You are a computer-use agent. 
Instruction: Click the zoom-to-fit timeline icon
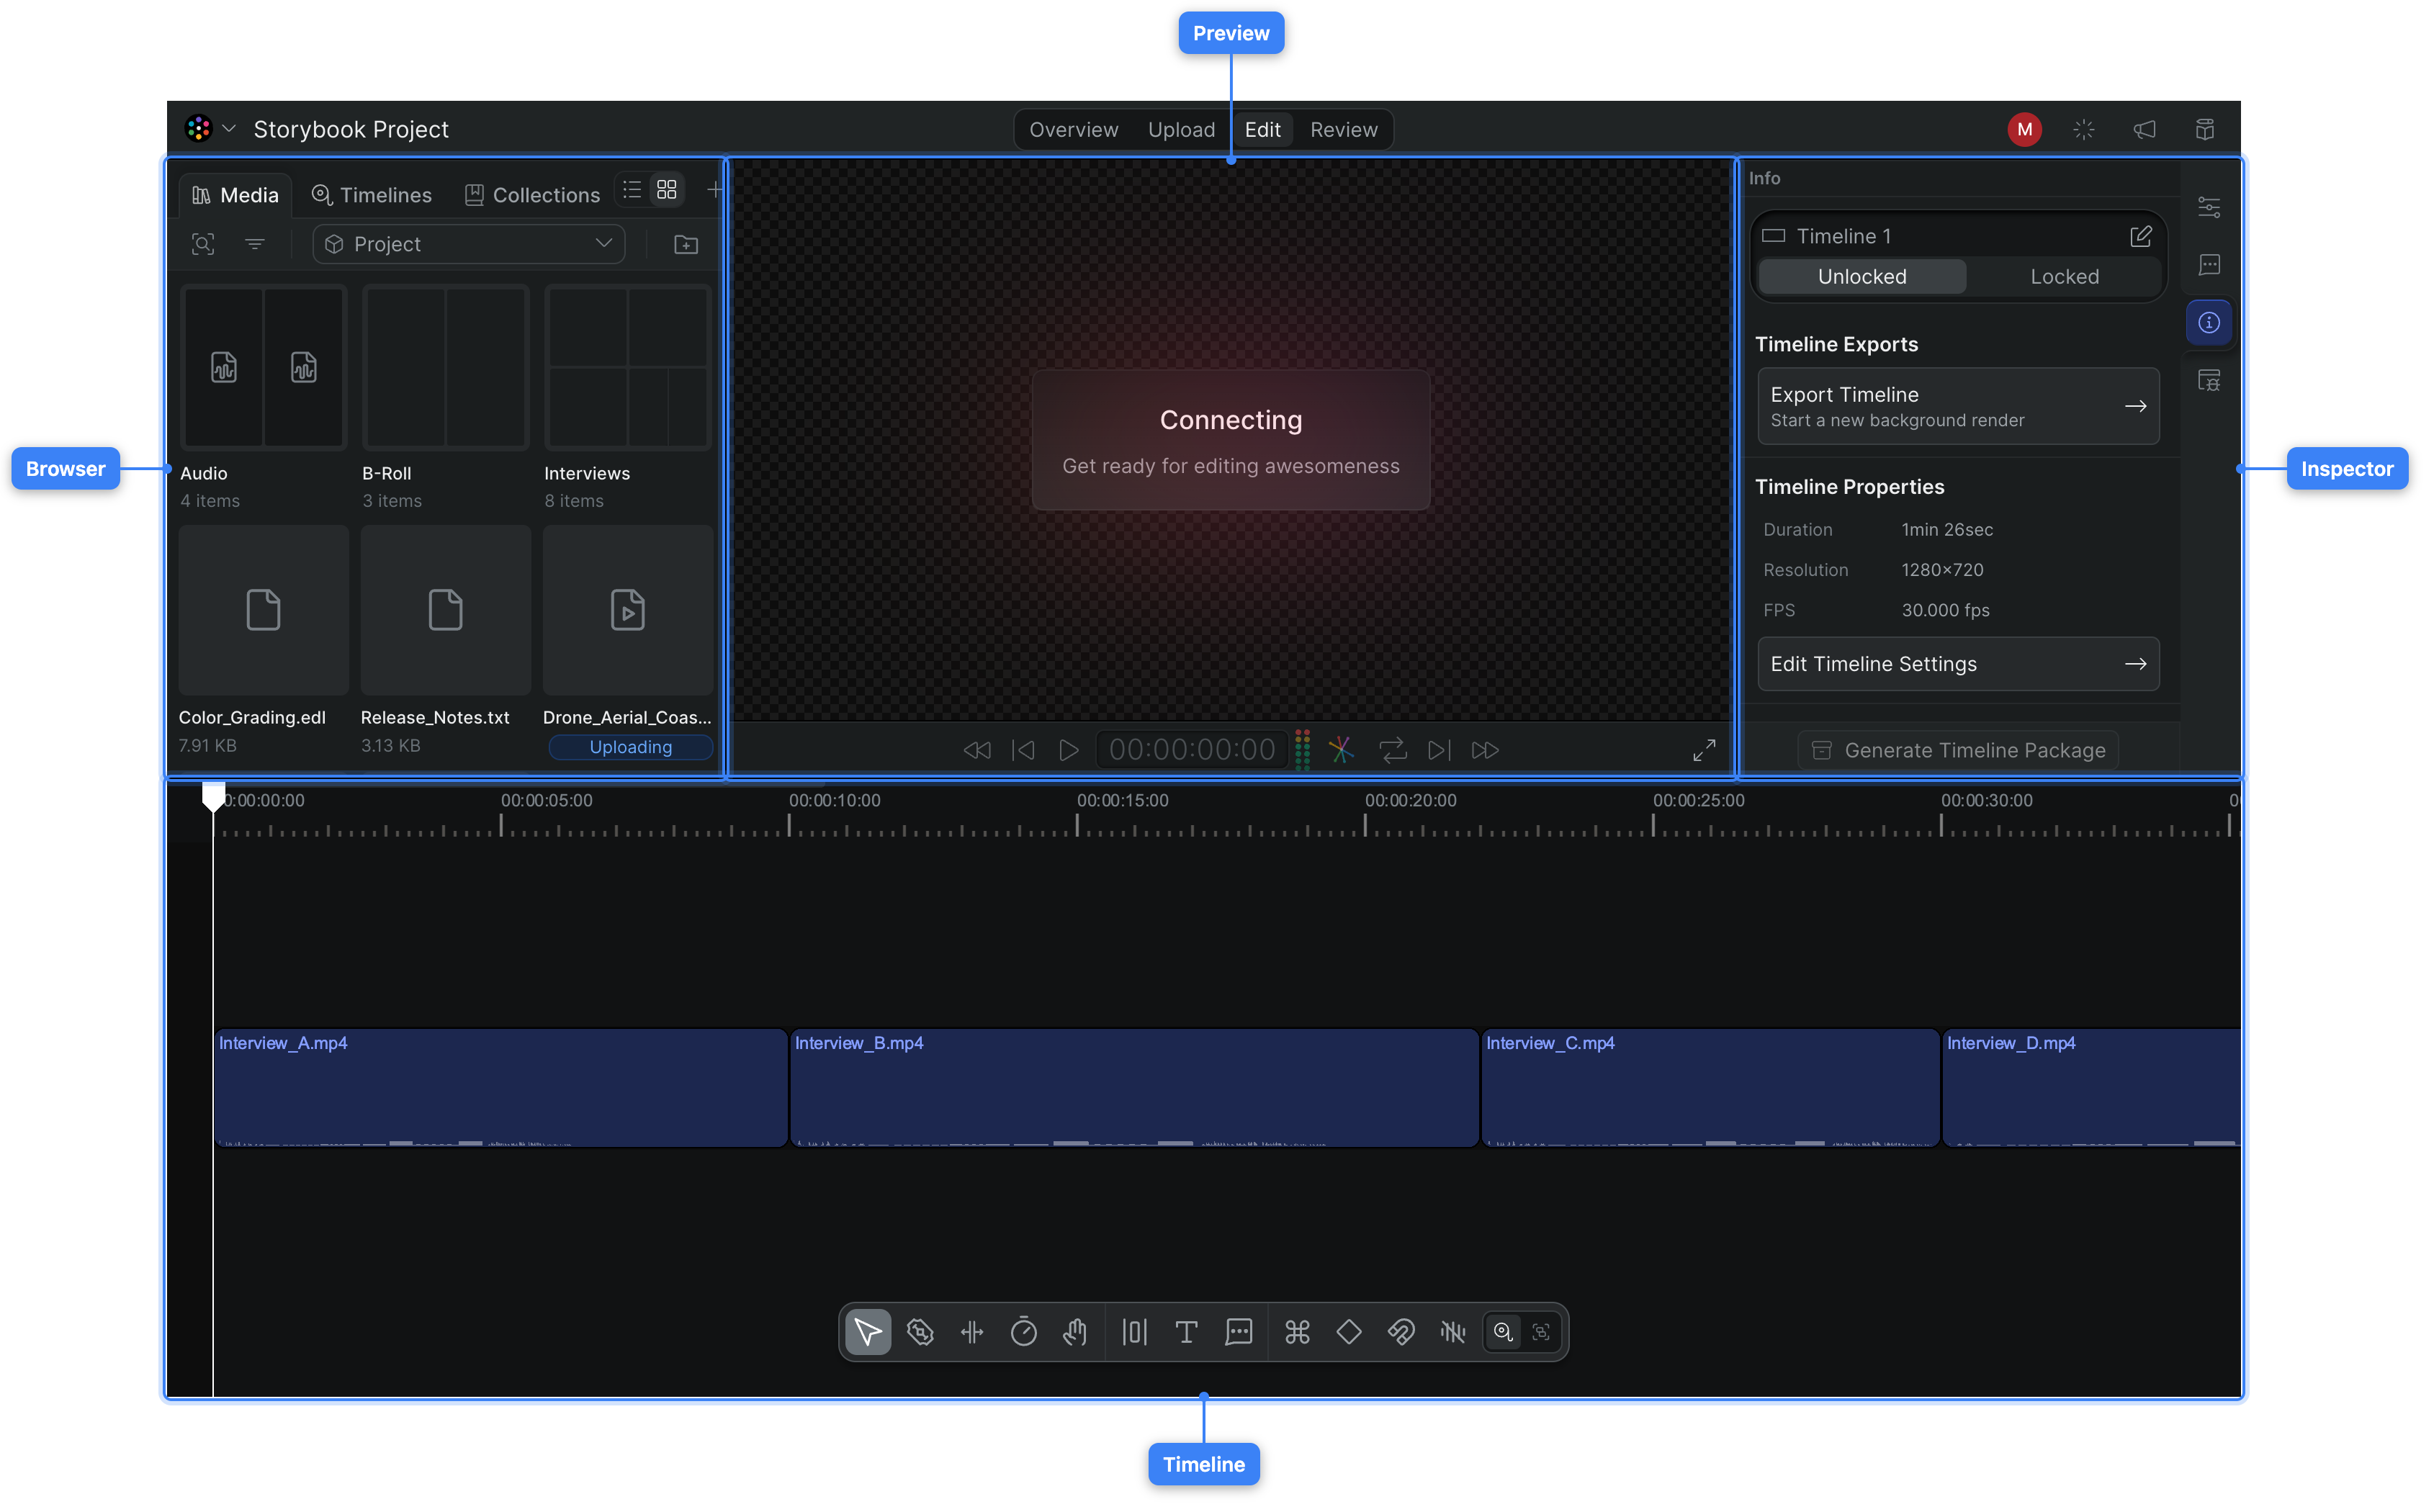[1541, 1332]
